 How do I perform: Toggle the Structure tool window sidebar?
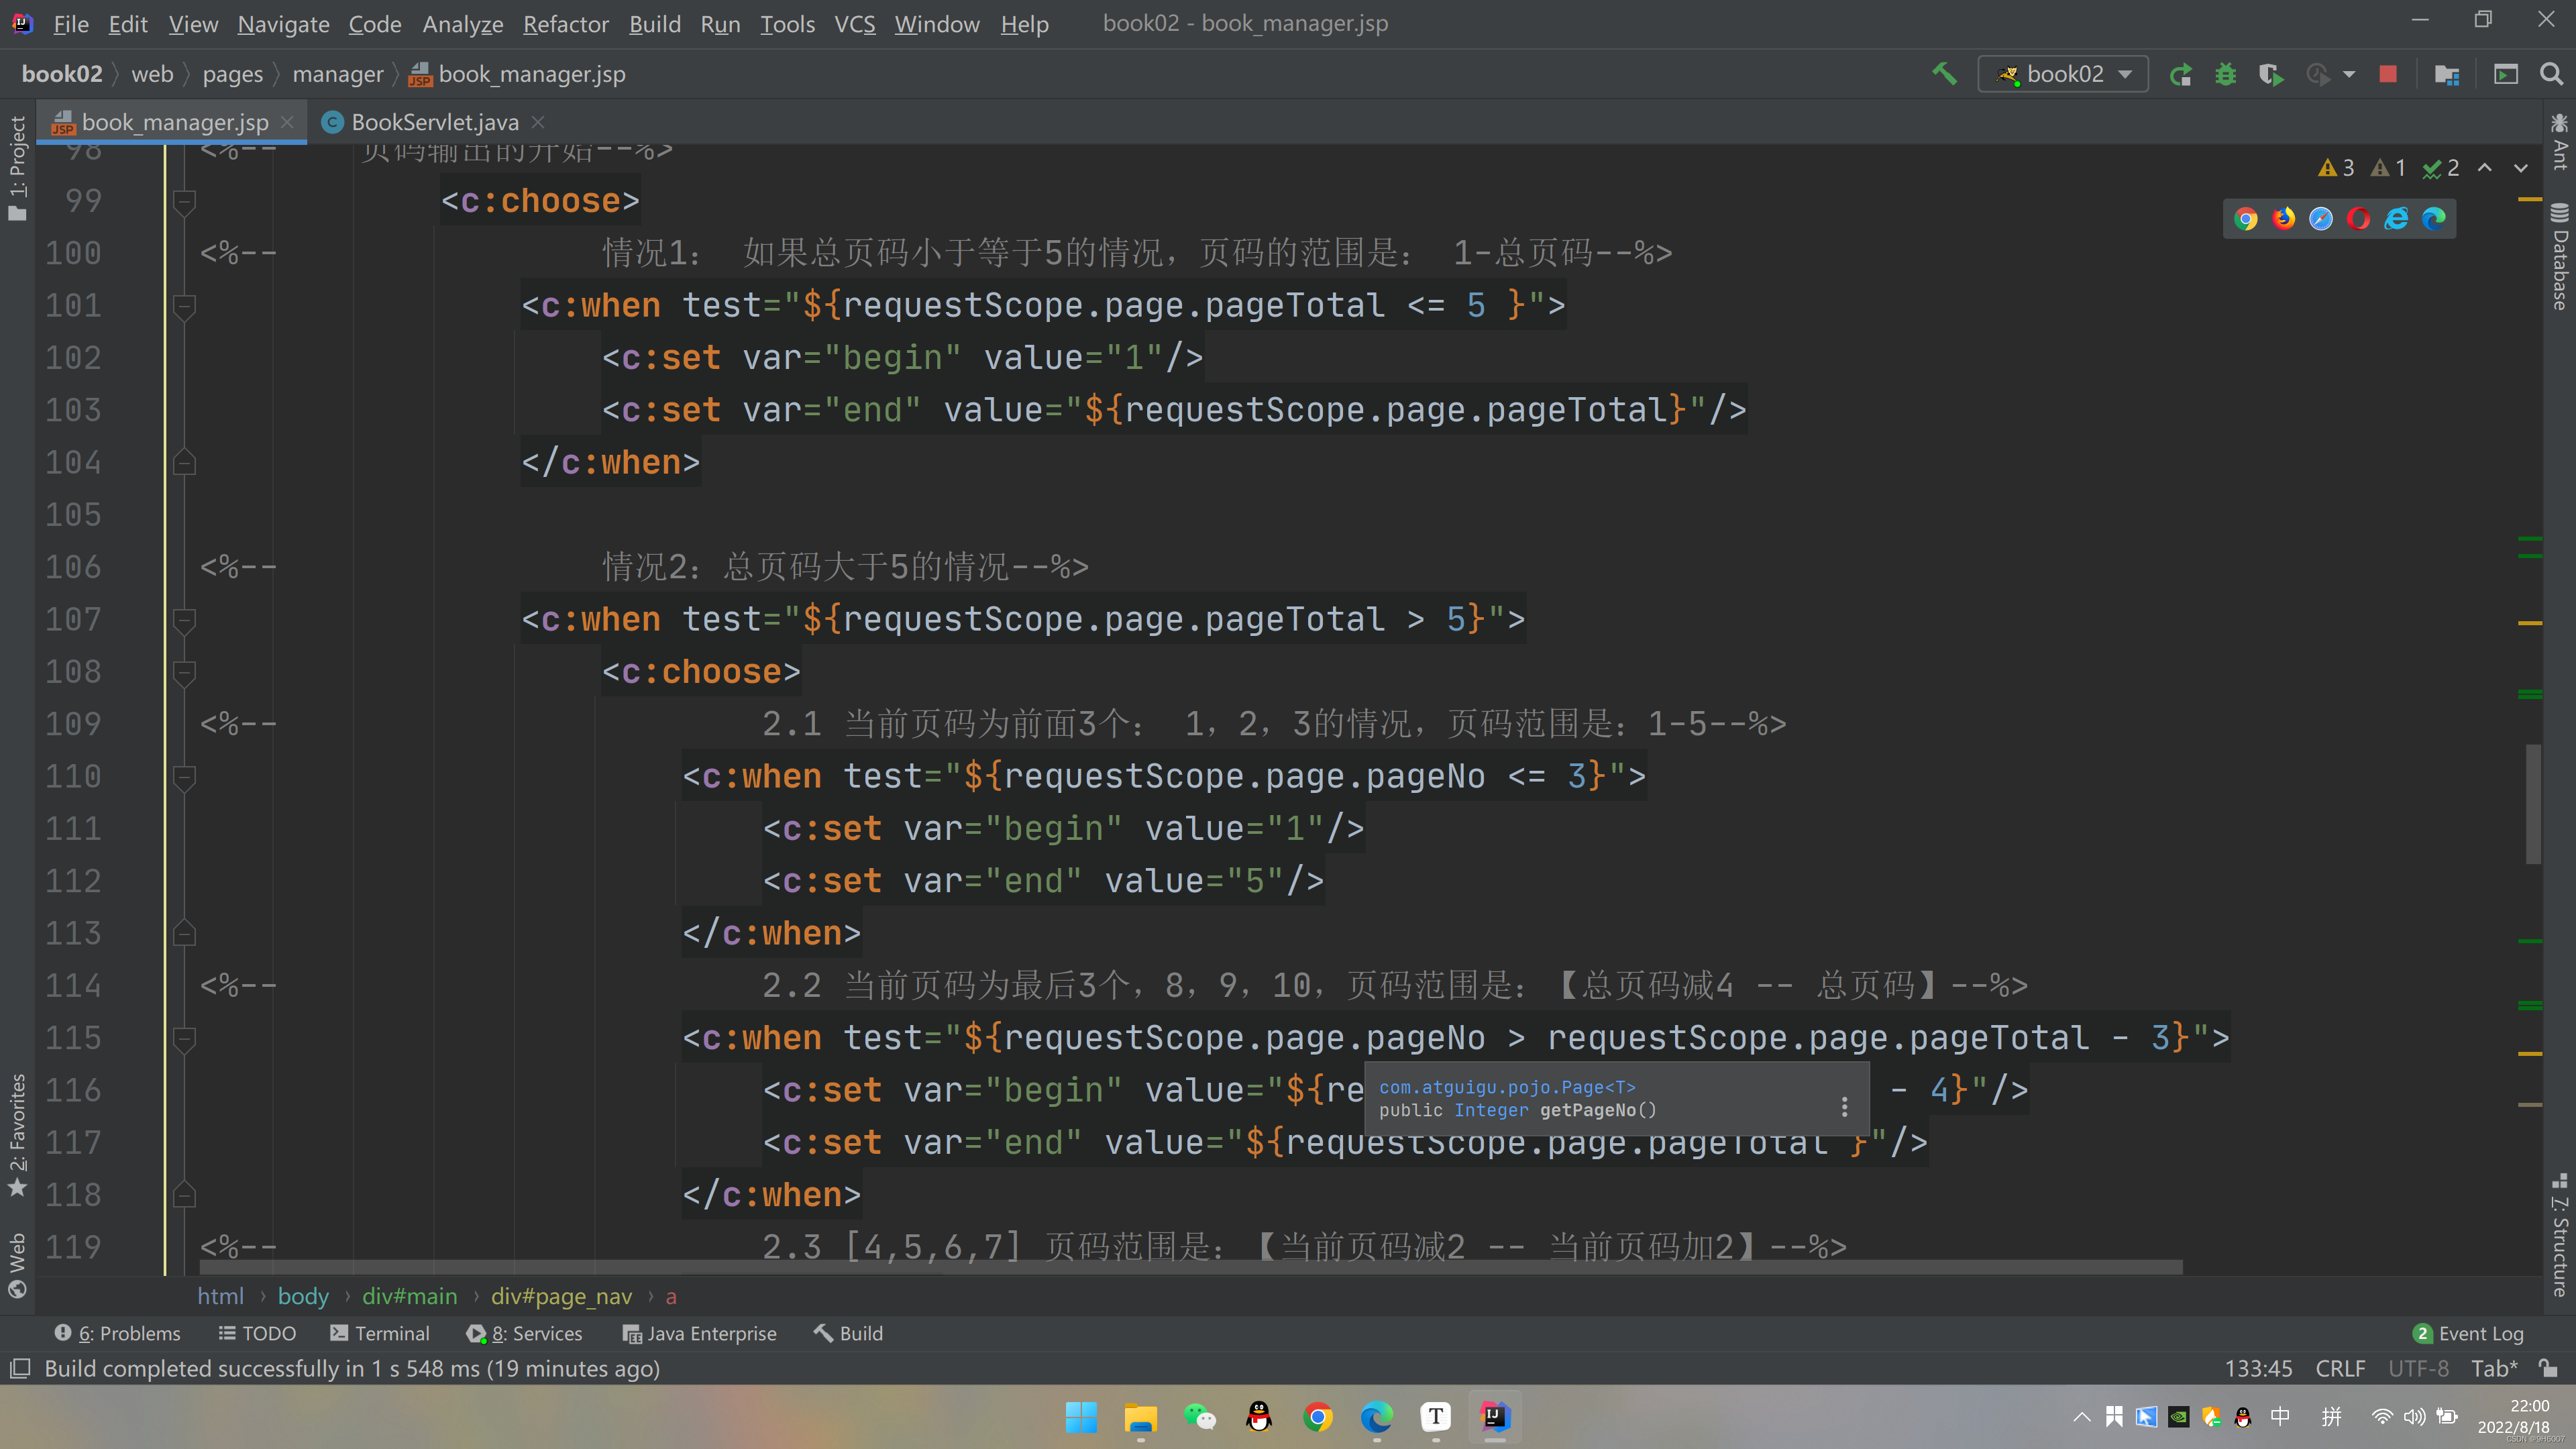pyautogui.click(x=2559, y=1235)
